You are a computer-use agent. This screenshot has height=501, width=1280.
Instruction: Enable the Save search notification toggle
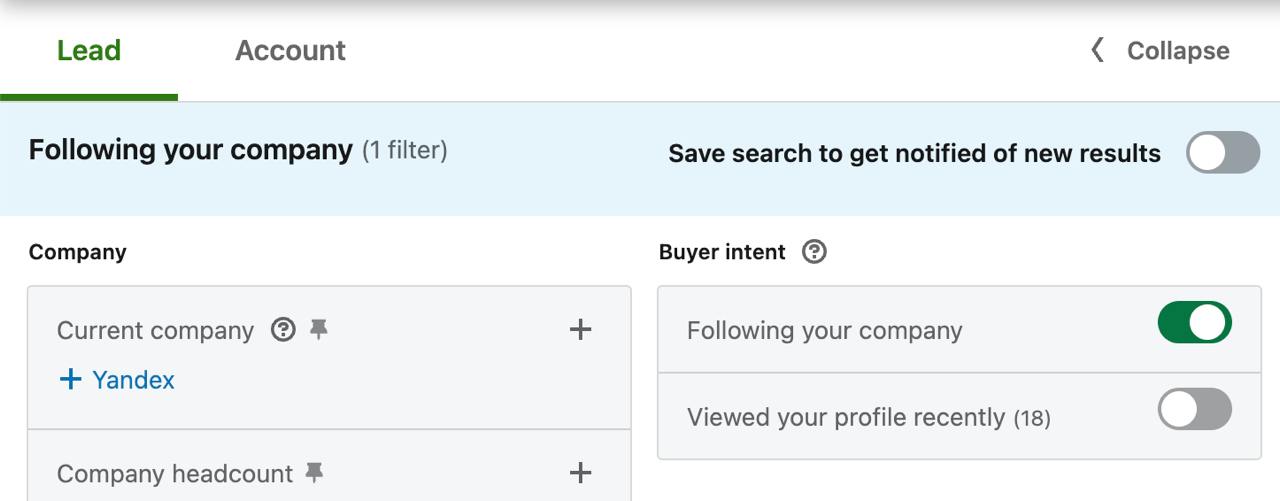coord(1222,153)
